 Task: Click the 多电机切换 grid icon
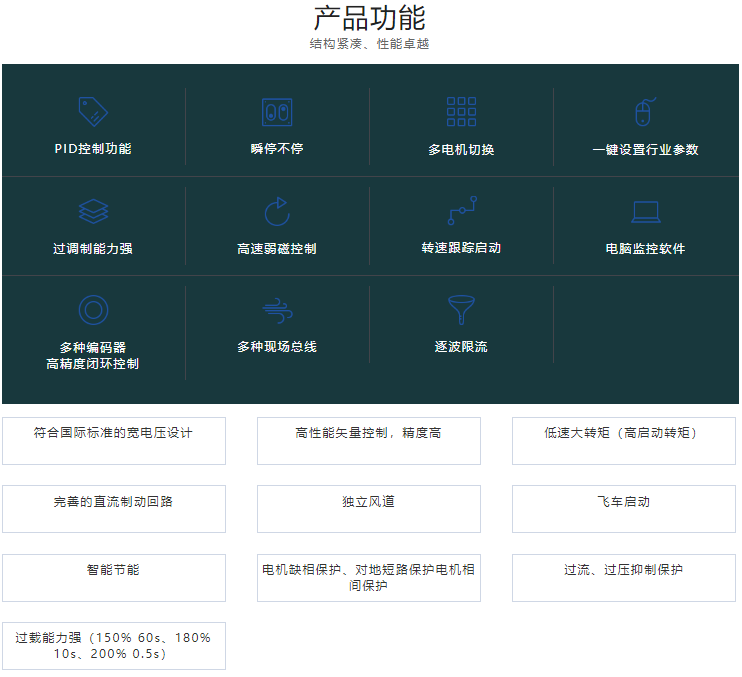(x=461, y=111)
